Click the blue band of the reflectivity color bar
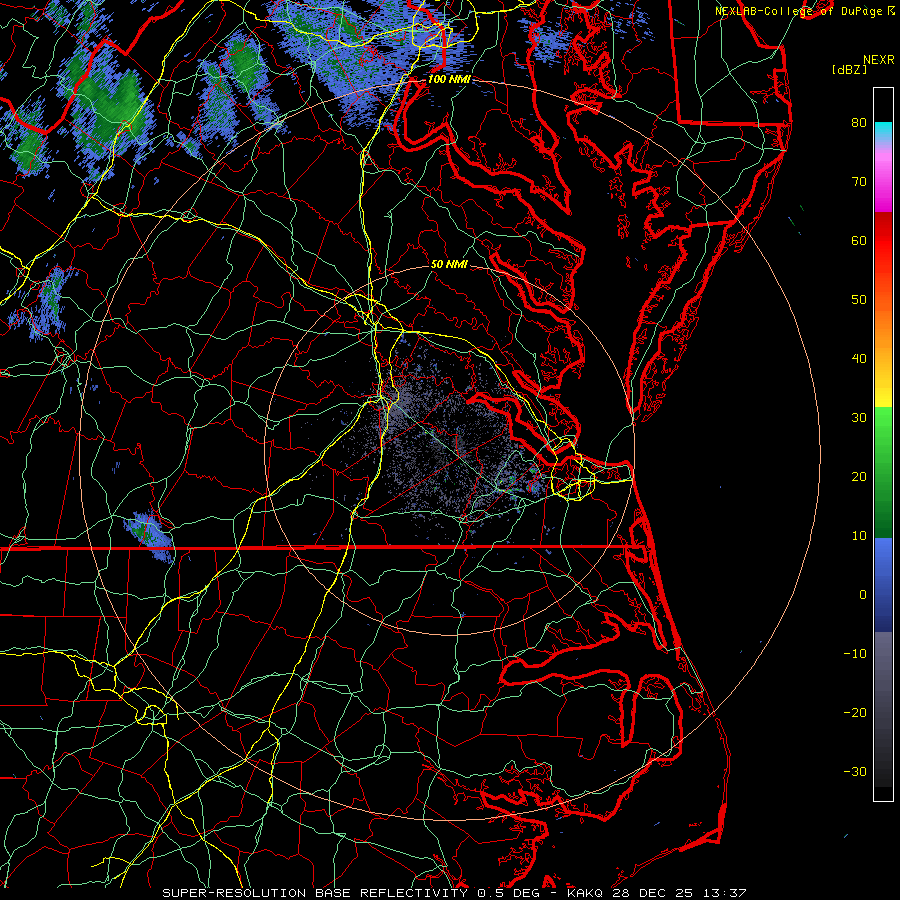 (883, 583)
